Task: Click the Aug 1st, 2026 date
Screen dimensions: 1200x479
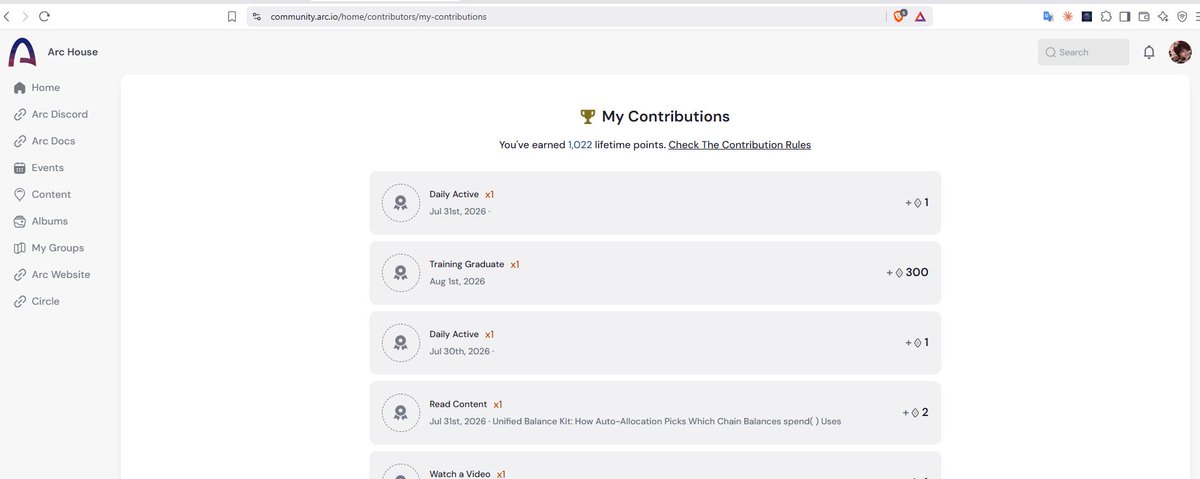Action: click(457, 282)
